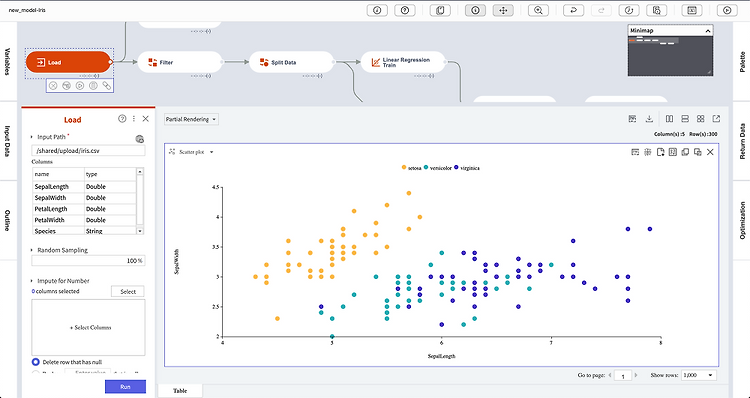
Task: Open the Scatter plot chart type dropdown
Action: (x=192, y=152)
